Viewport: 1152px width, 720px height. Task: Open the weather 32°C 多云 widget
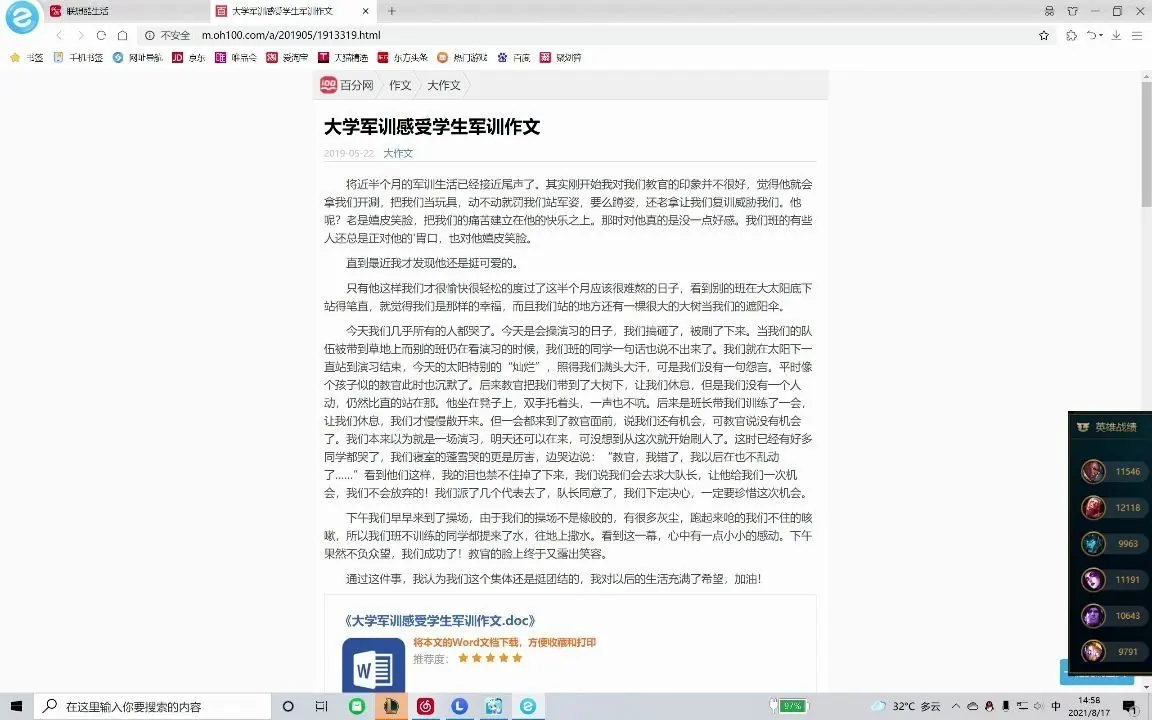tap(906, 706)
